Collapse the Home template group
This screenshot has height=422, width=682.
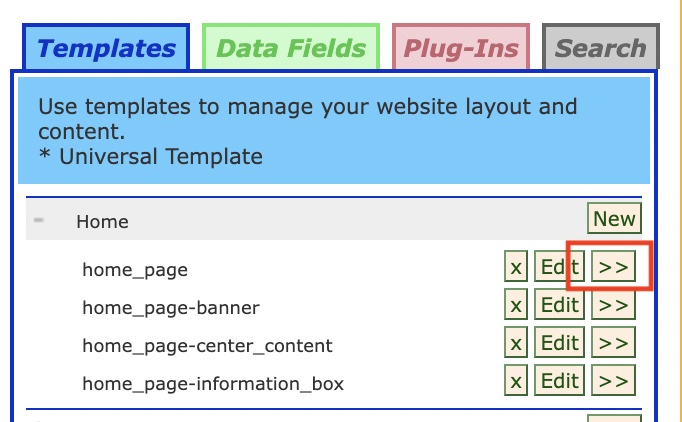39,221
